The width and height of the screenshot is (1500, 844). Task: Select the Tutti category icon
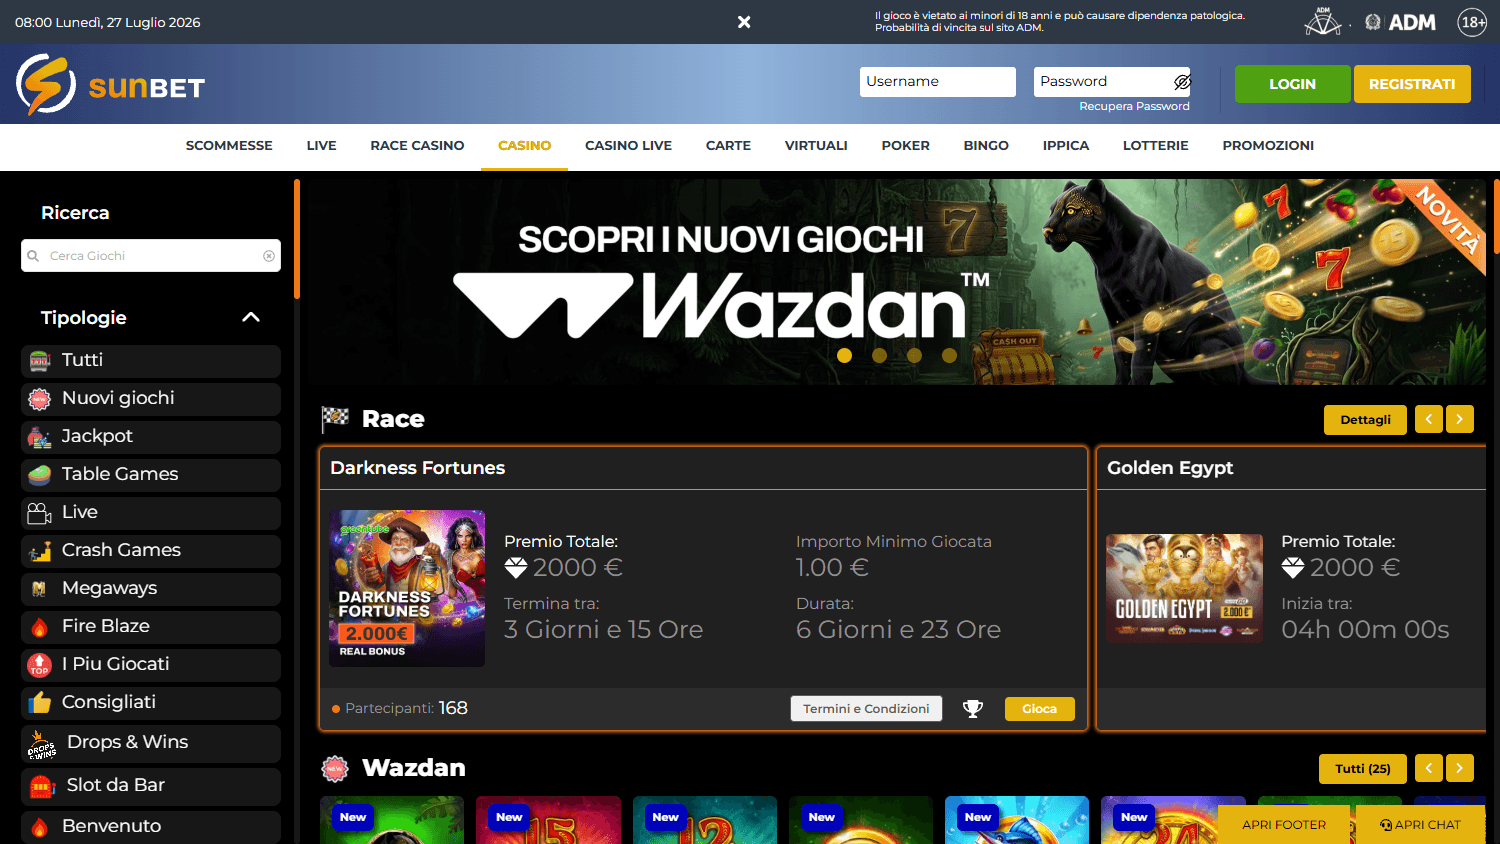point(40,361)
